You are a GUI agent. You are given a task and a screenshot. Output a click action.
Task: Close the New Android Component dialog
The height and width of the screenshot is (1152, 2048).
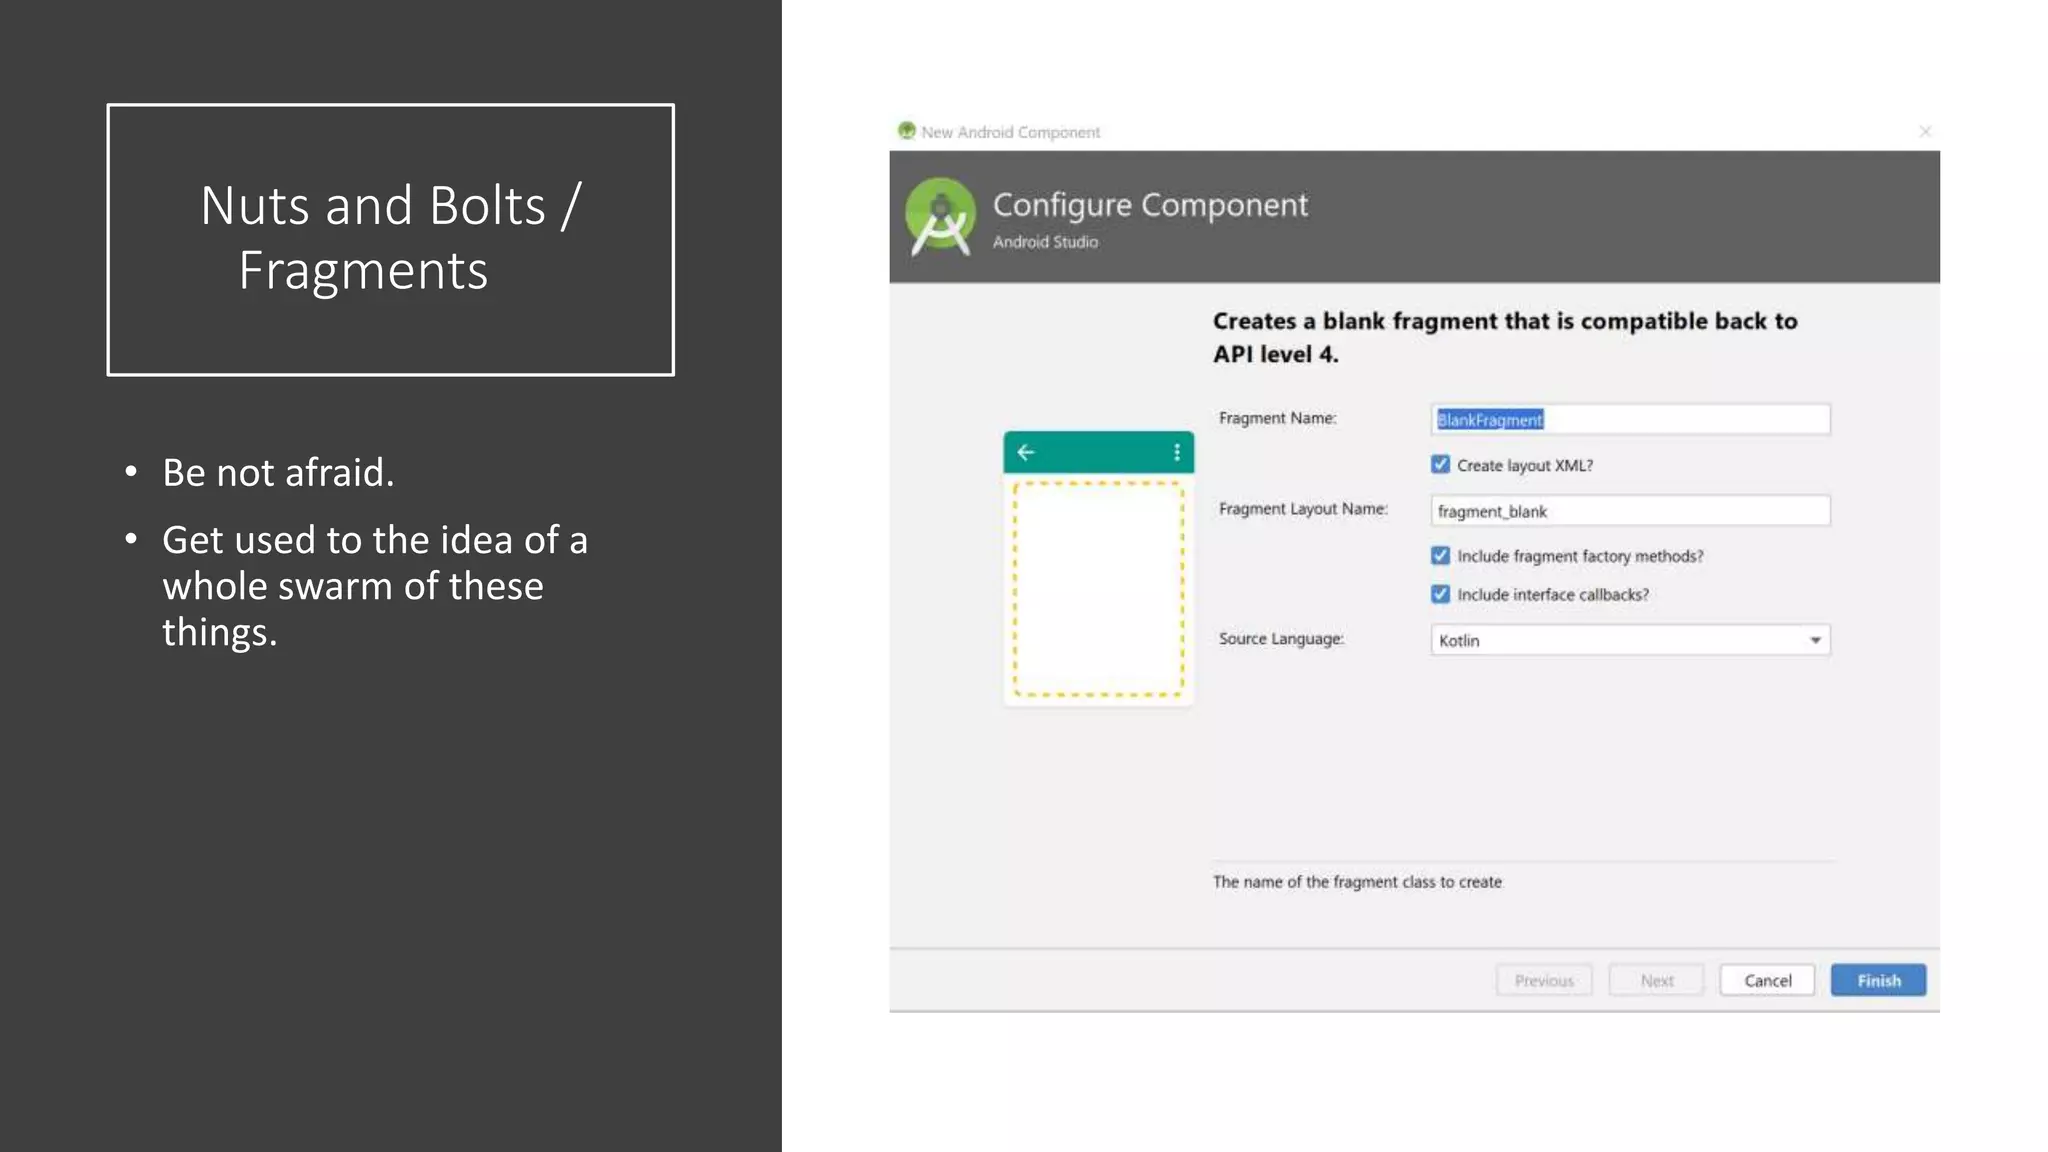click(1925, 131)
